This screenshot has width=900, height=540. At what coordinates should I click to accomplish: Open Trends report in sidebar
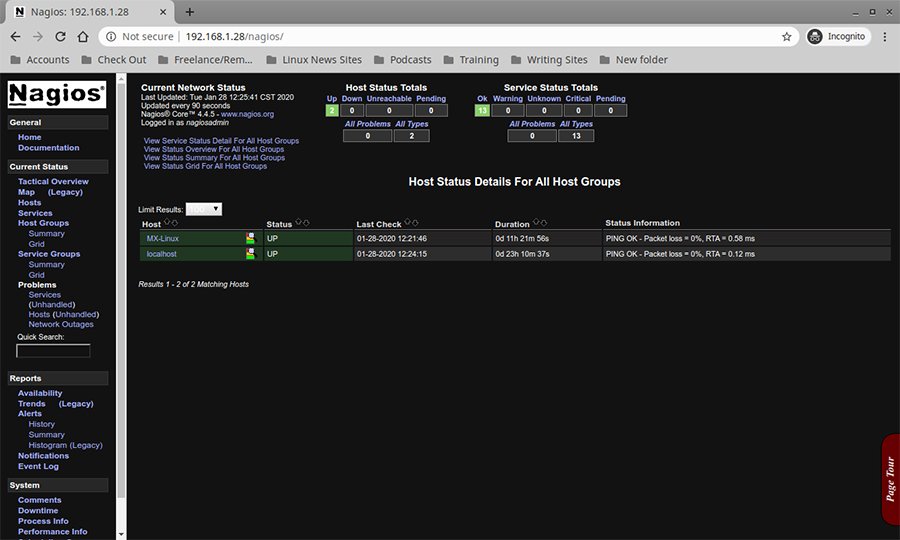click(32, 403)
